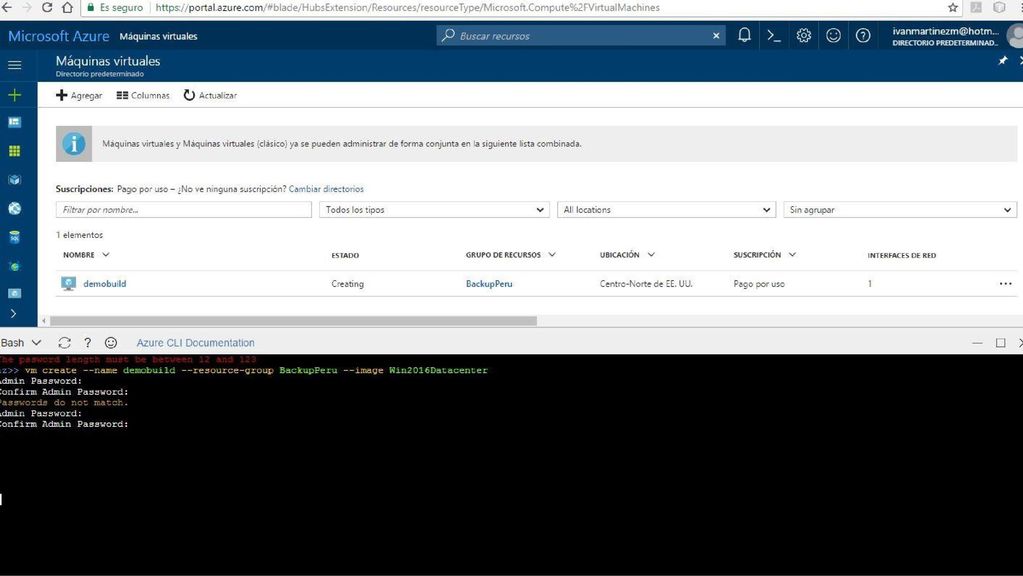This screenshot has width=1023, height=576.
Task: Pin the Máquinas virtuales blade
Action: pos(1003,61)
